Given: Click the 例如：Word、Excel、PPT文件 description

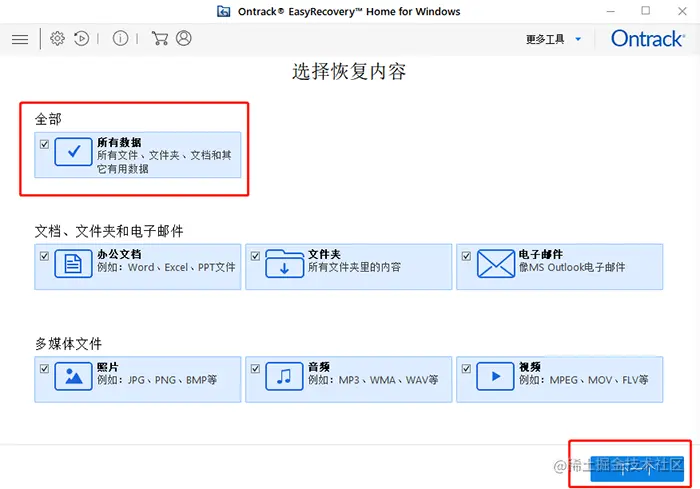Looking at the screenshot, I should [166, 267].
